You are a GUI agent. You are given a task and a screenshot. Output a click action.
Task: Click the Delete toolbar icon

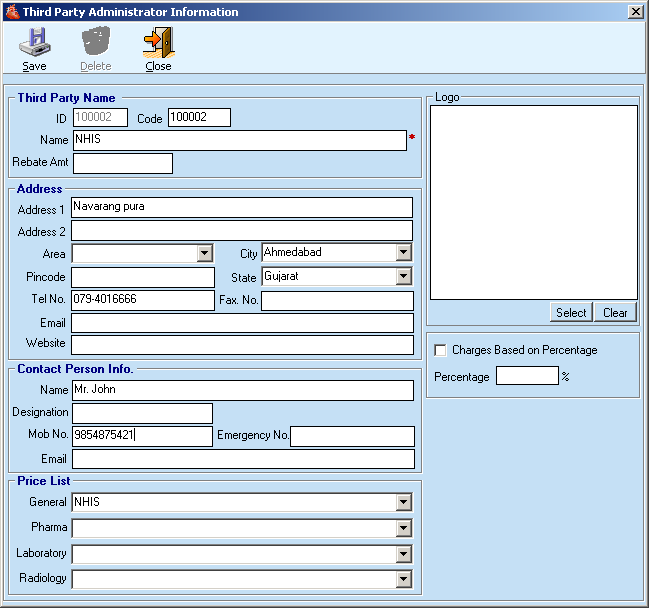(96, 42)
